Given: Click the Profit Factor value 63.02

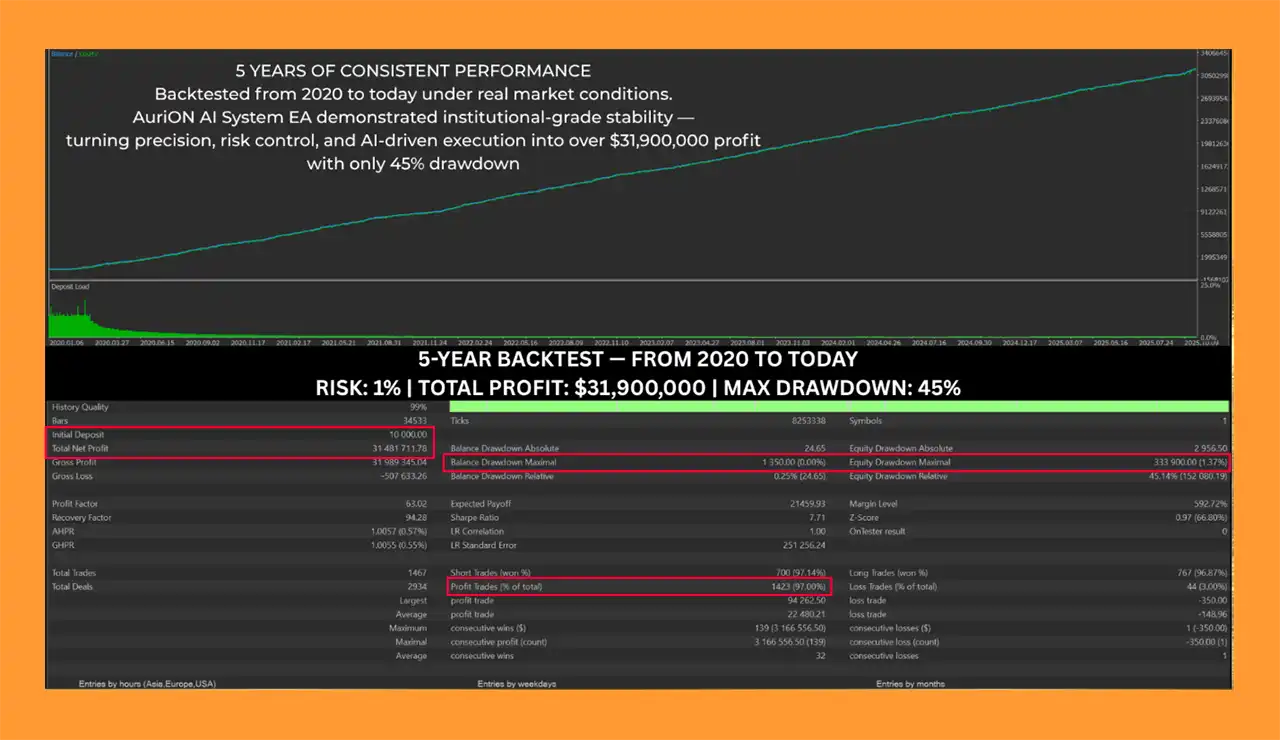Looking at the screenshot, I should click(x=412, y=504).
